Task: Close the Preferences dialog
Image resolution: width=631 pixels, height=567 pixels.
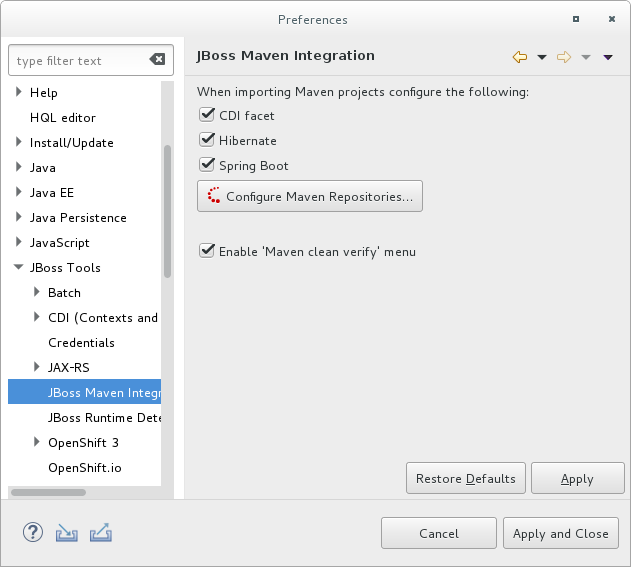Action: [x=612, y=19]
